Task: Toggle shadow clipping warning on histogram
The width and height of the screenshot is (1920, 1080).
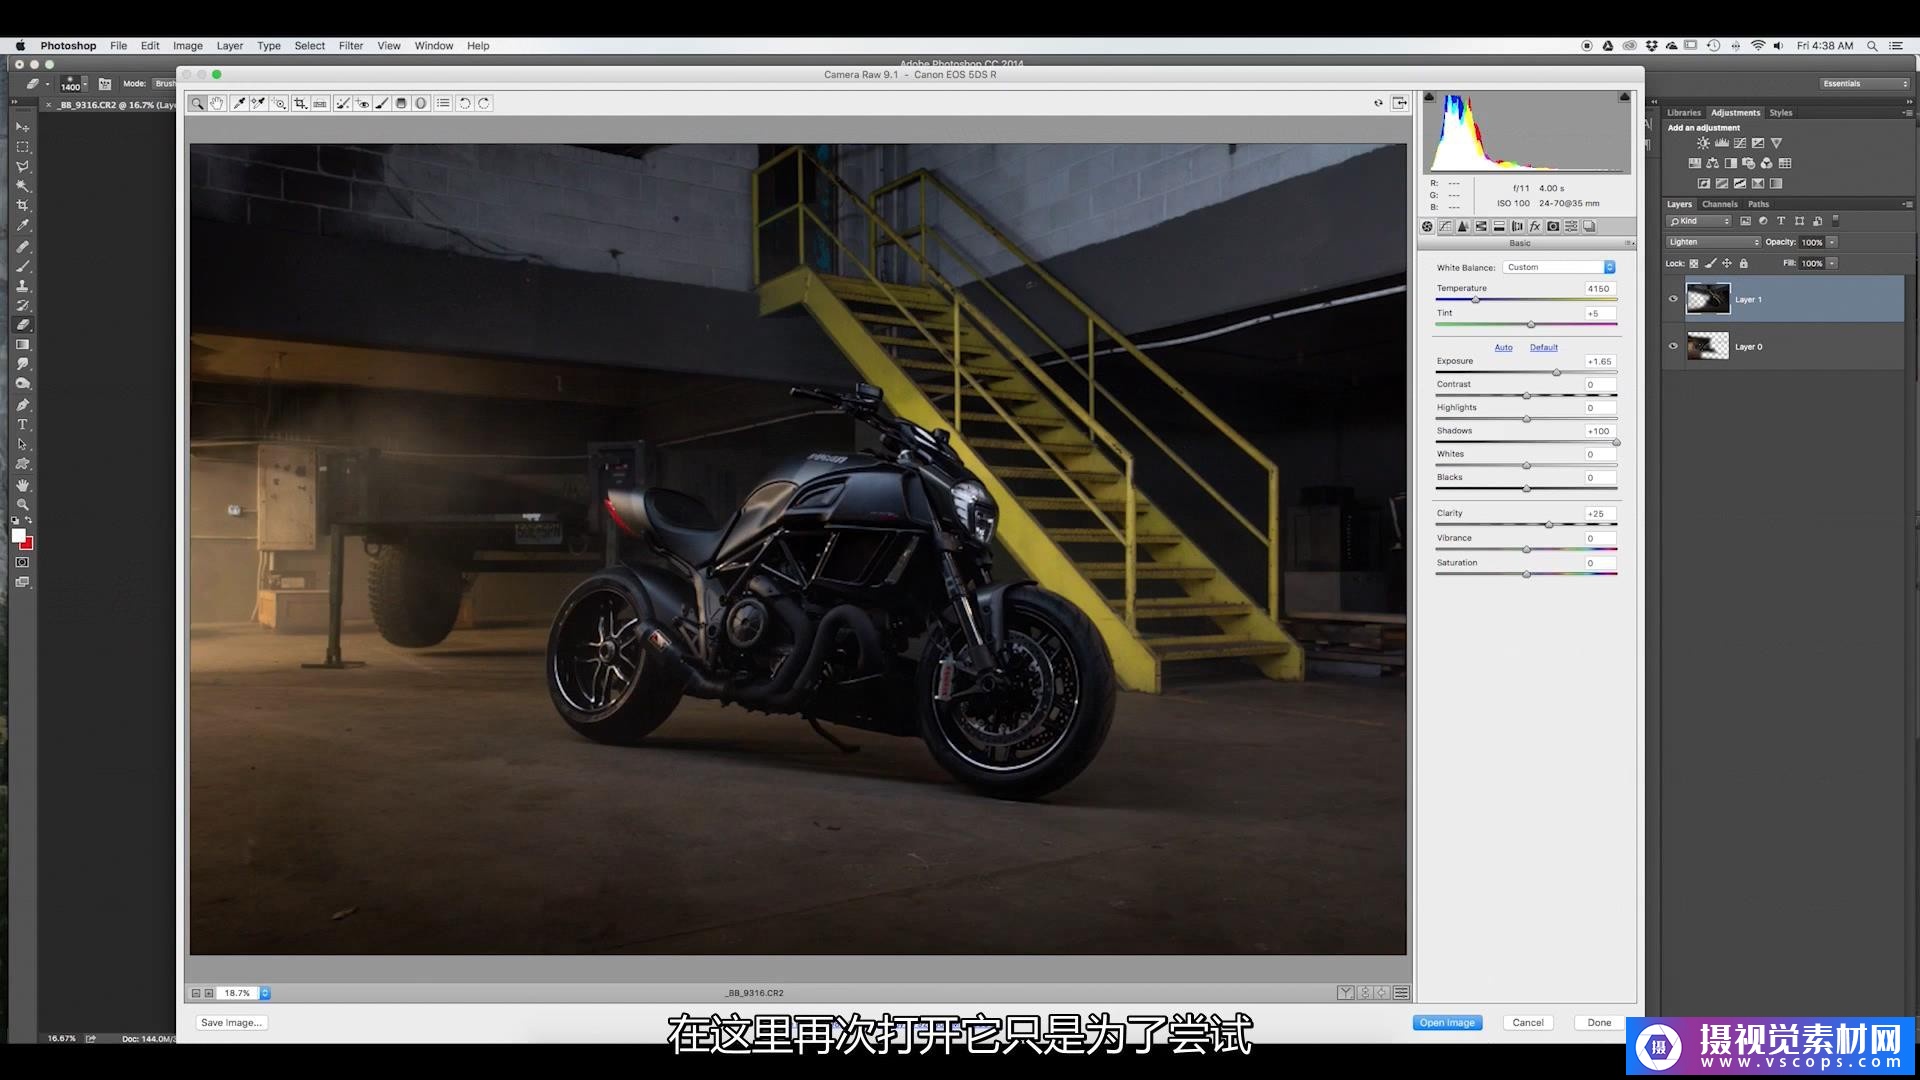Action: (1429, 97)
